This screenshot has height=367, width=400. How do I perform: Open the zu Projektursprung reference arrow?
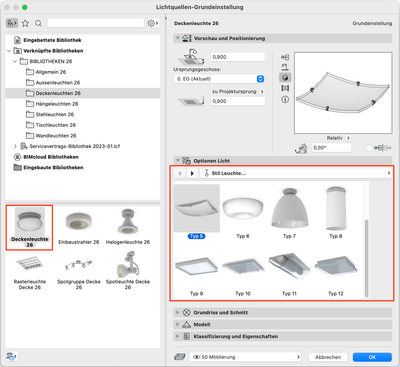(x=262, y=91)
